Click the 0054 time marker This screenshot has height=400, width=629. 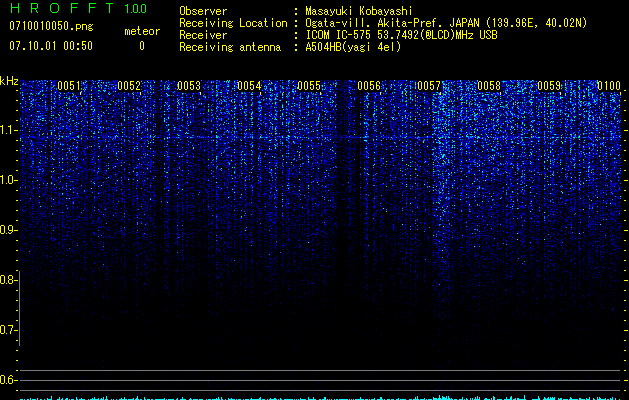249,86
